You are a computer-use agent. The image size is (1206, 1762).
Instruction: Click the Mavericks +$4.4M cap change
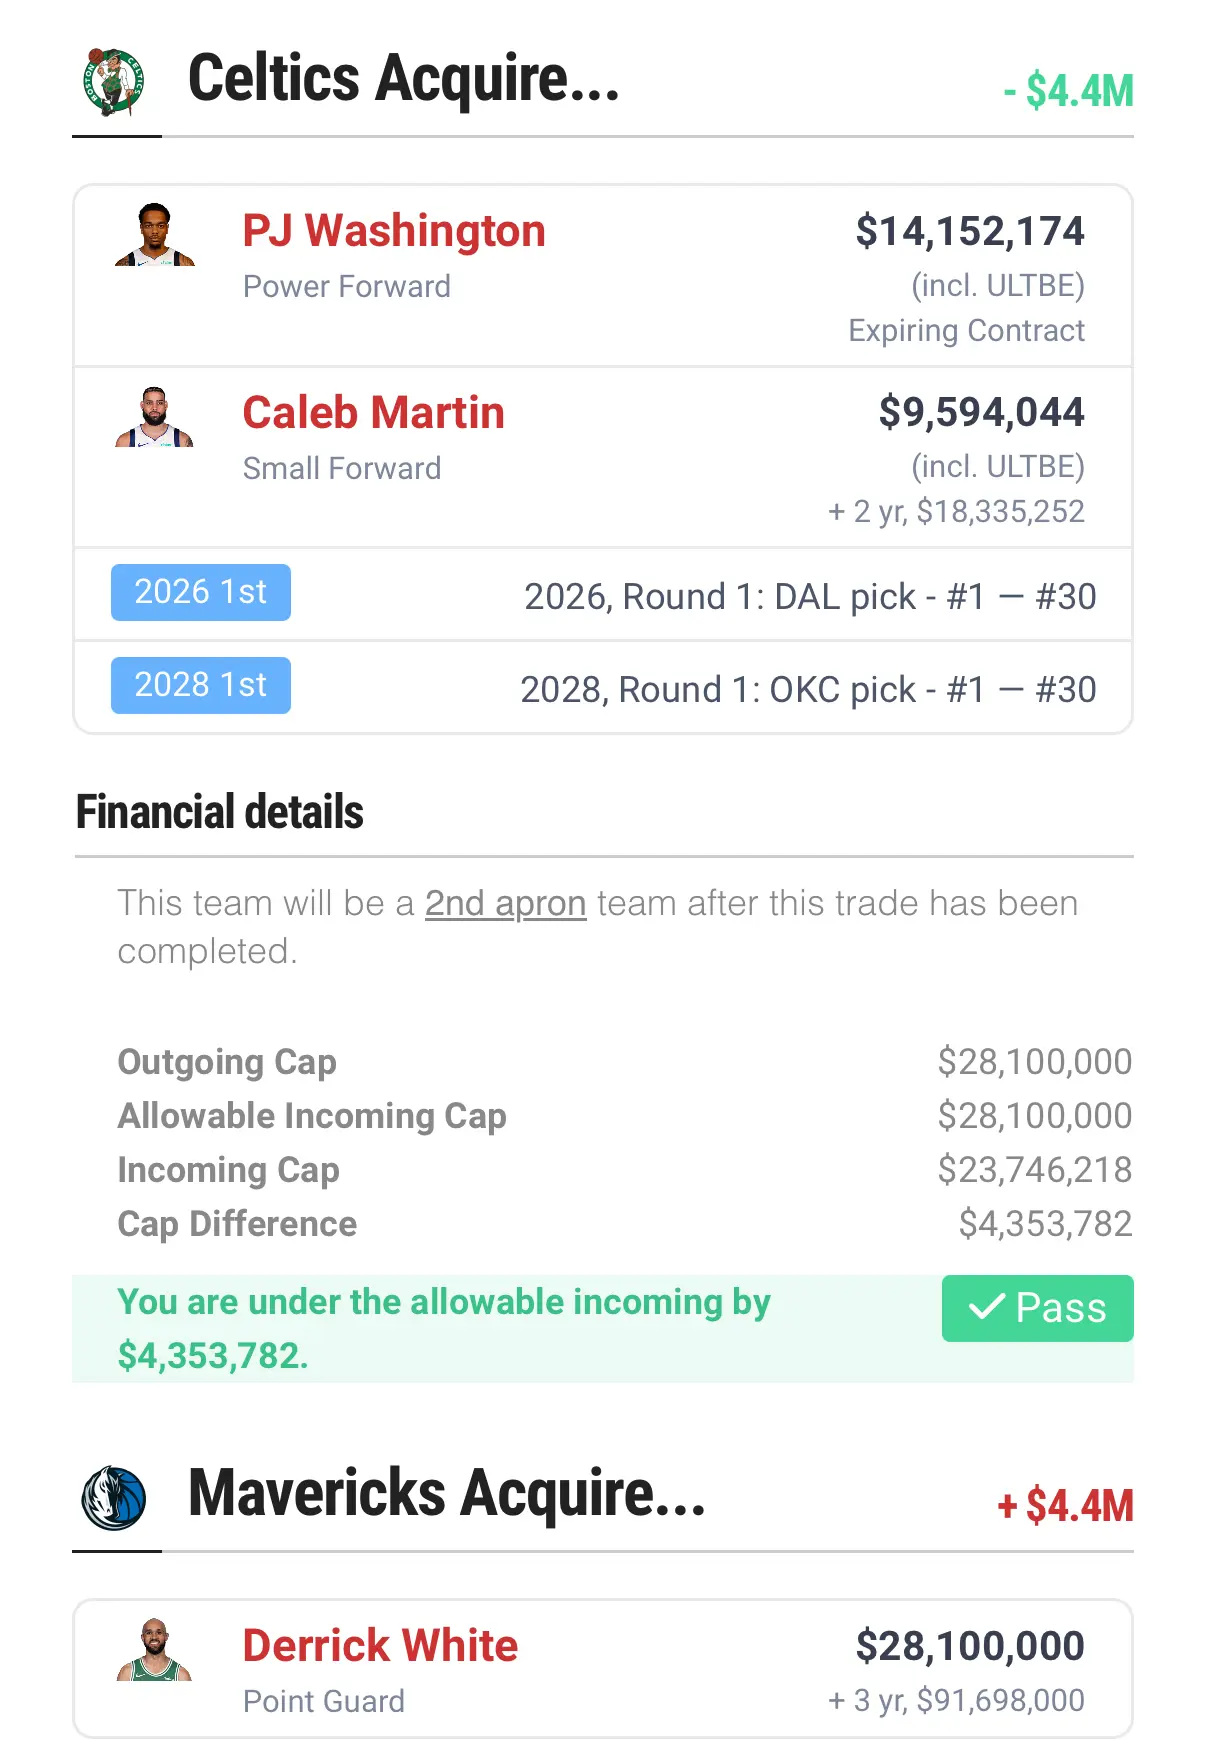pos(1066,1506)
